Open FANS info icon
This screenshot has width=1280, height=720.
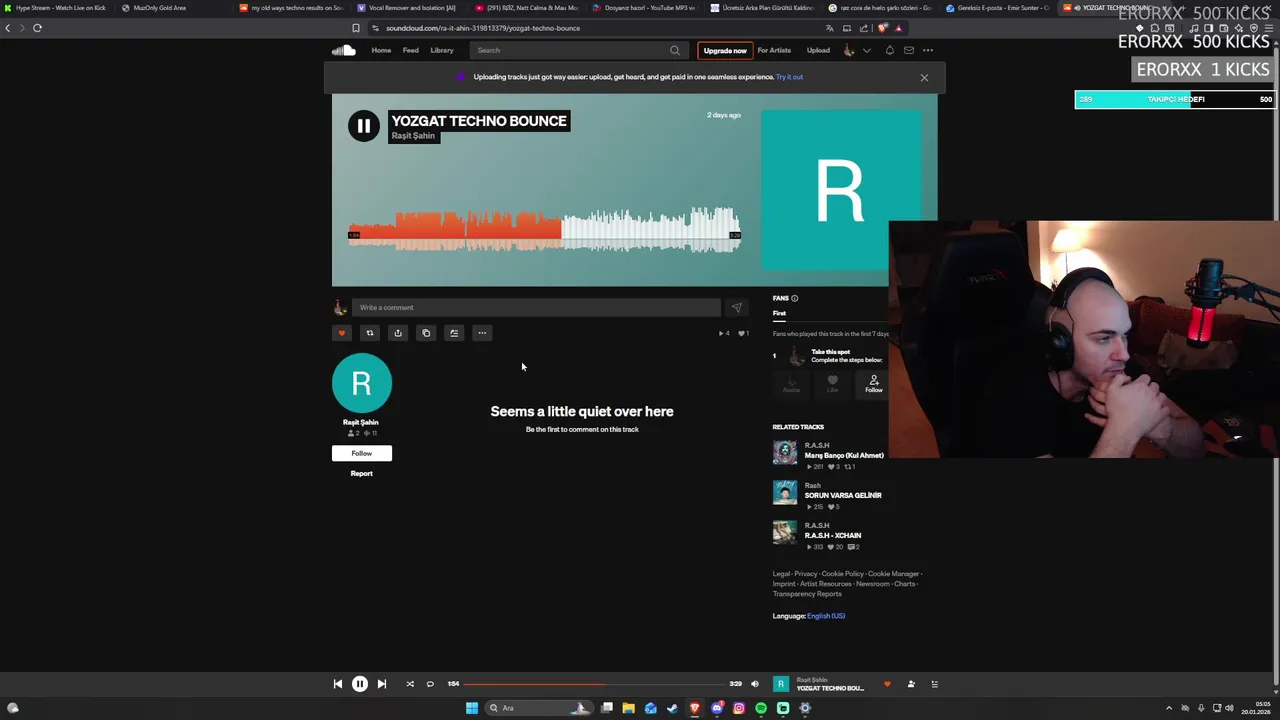[x=795, y=298]
